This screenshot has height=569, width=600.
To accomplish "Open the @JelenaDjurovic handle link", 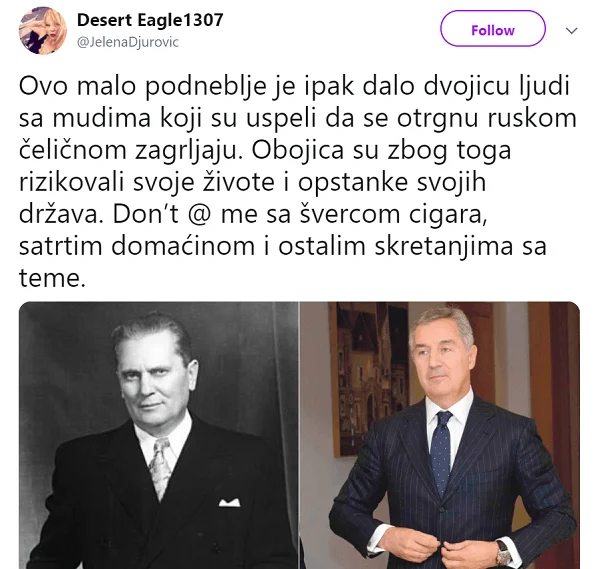I will tap(127, 42).
